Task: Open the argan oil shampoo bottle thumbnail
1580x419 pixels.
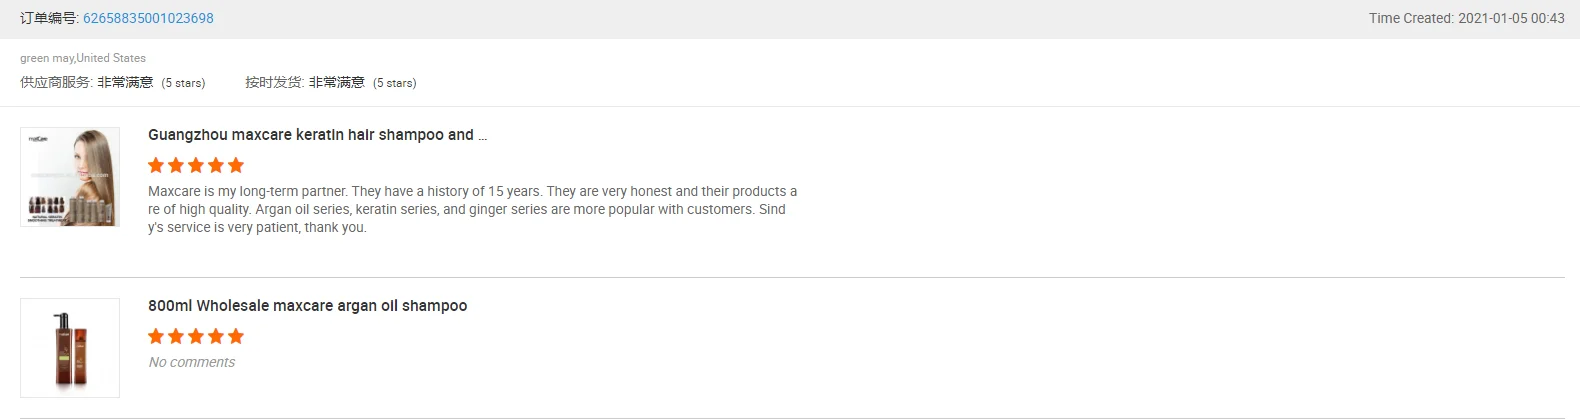Action: [x=70, y=347]
